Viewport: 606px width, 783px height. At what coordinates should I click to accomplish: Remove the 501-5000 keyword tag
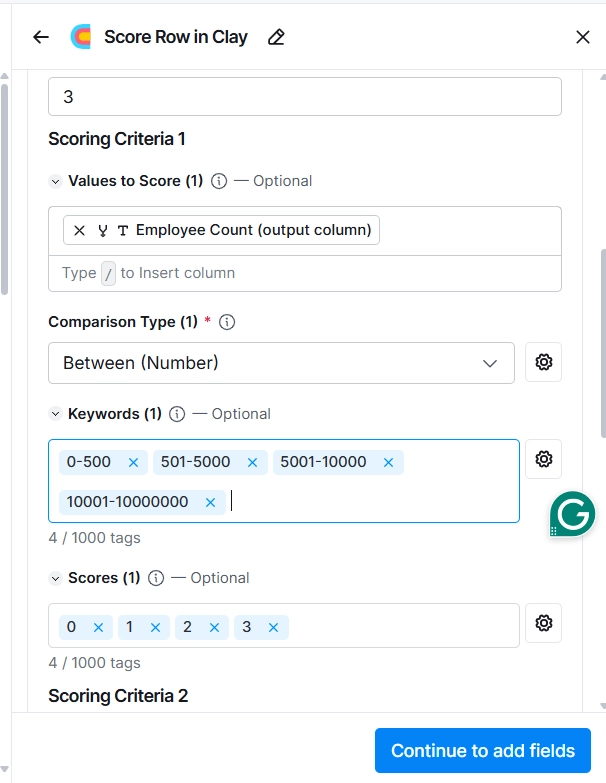tap(253, 462)
